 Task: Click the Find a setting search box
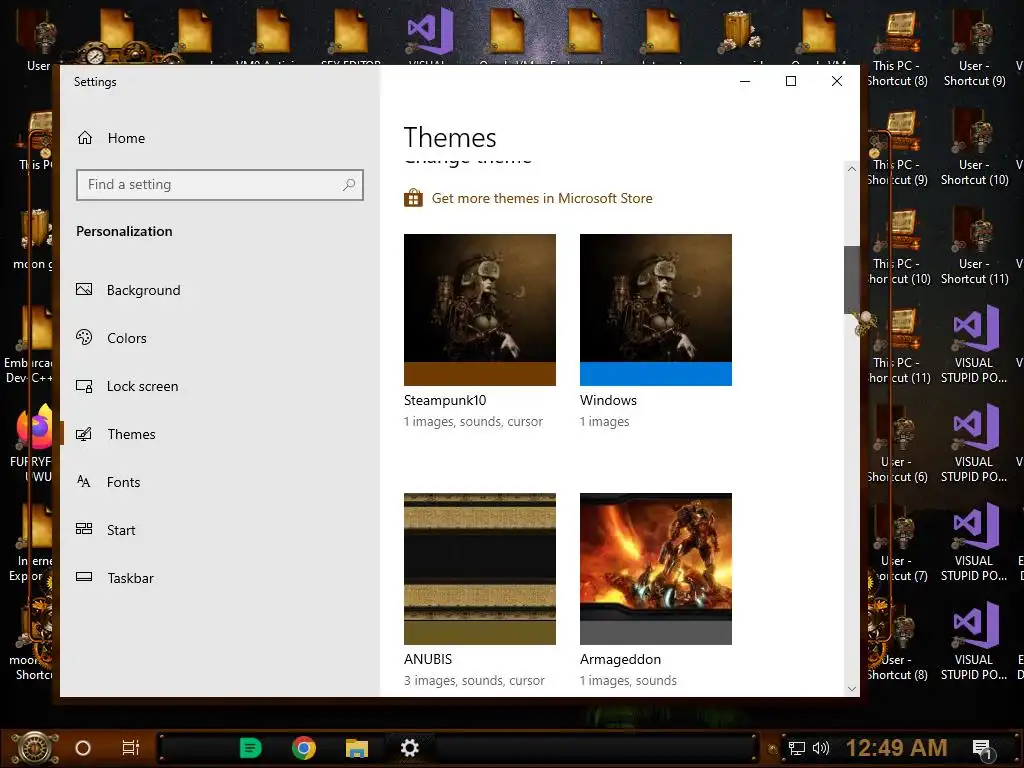click(219, 185)
